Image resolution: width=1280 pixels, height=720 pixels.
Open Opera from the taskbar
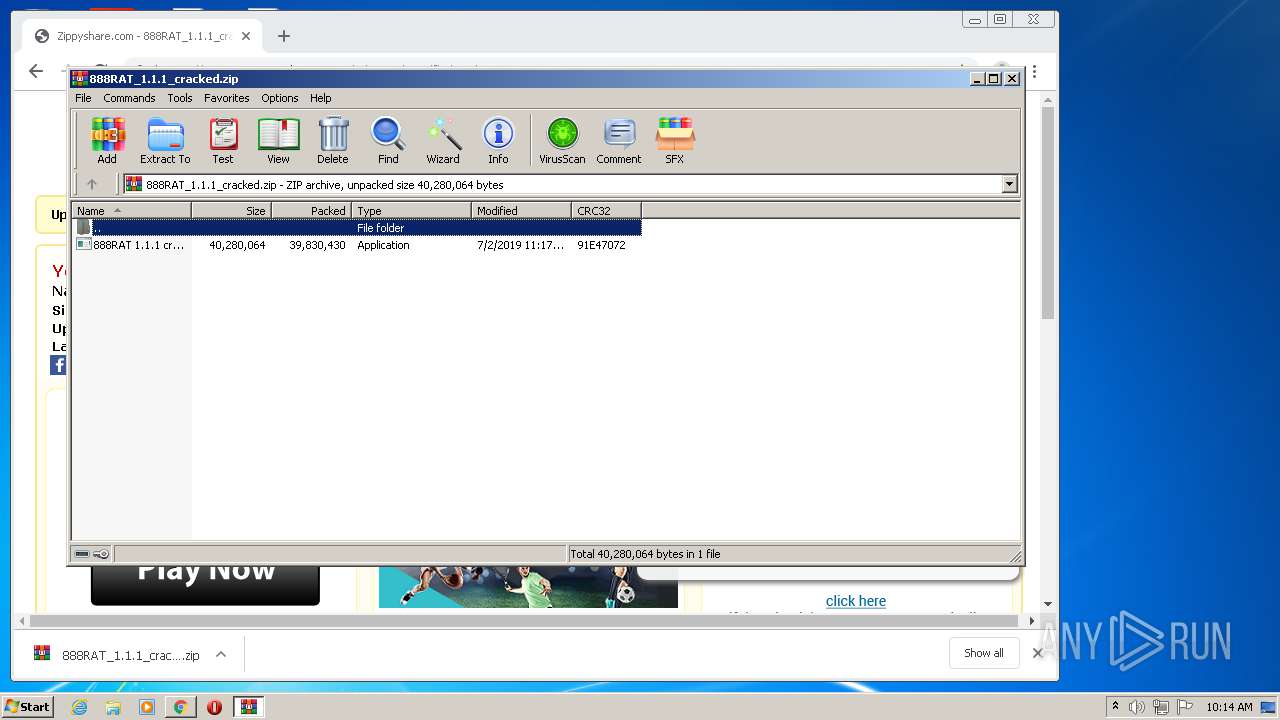coord(214,707)
